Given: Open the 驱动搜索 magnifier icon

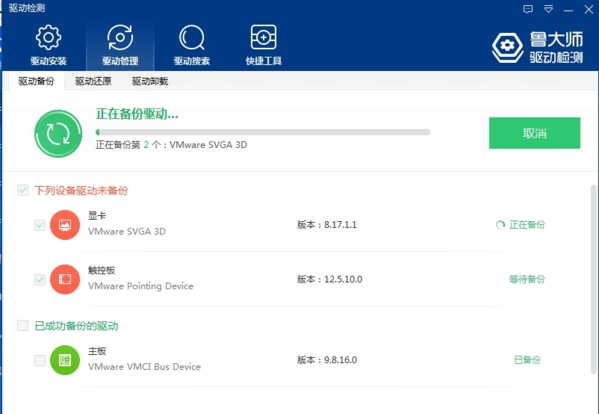Looking at the screenshot, I should tap(192, 37).
